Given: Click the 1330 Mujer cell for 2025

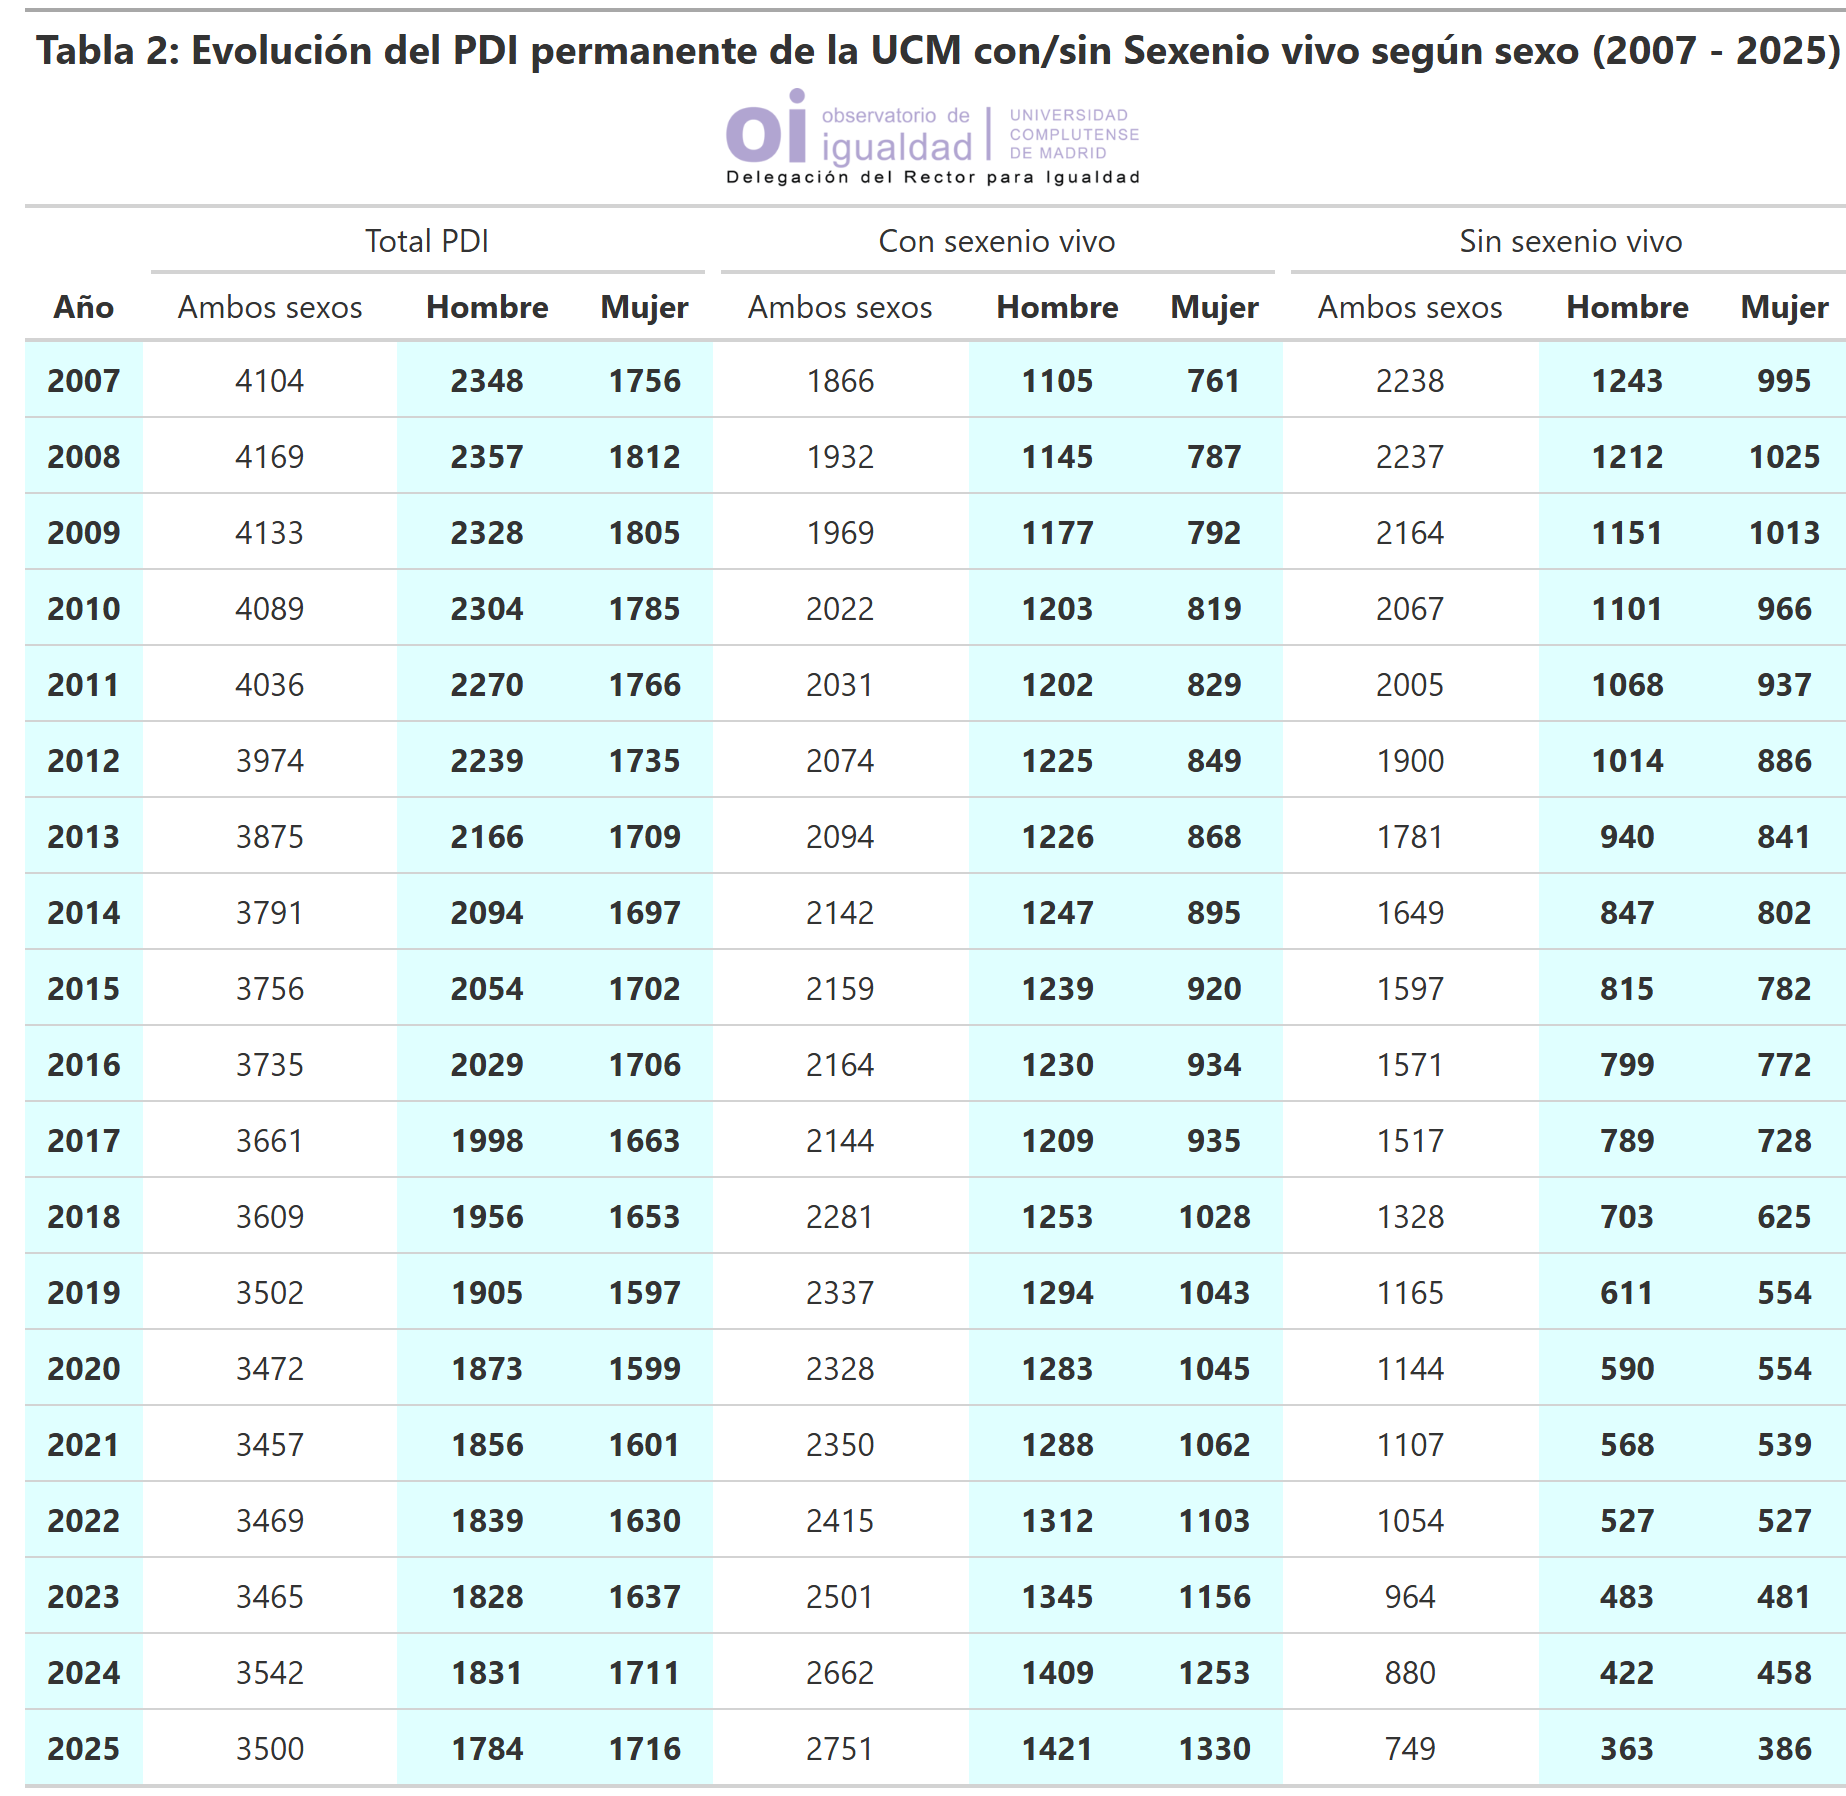Looking at the screenshot, I should (x=1214, y=1749).
